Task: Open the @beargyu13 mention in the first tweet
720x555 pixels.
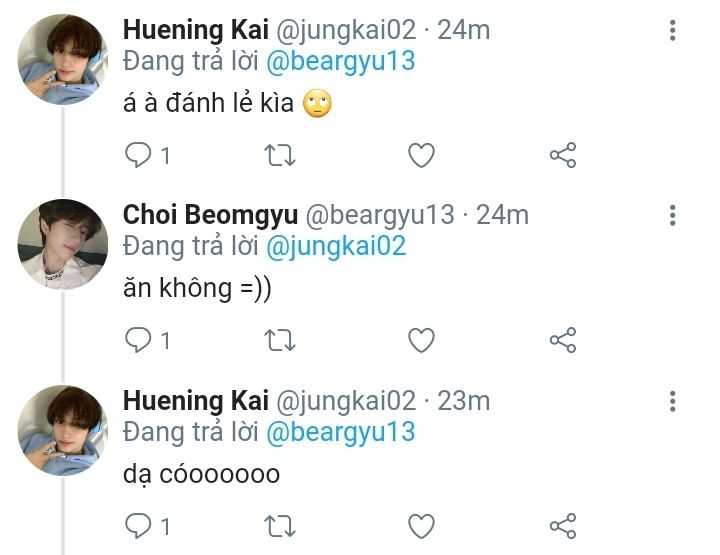Action: pos(340,61)
